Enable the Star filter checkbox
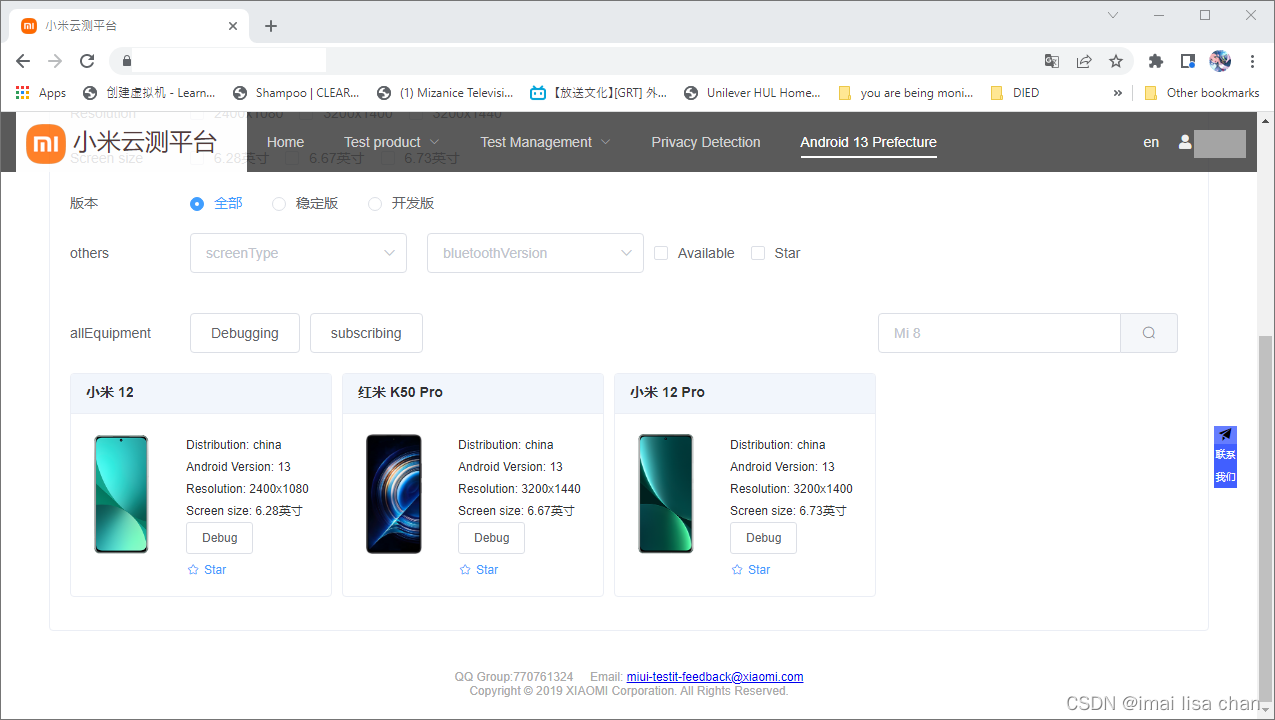 [758, 253]
